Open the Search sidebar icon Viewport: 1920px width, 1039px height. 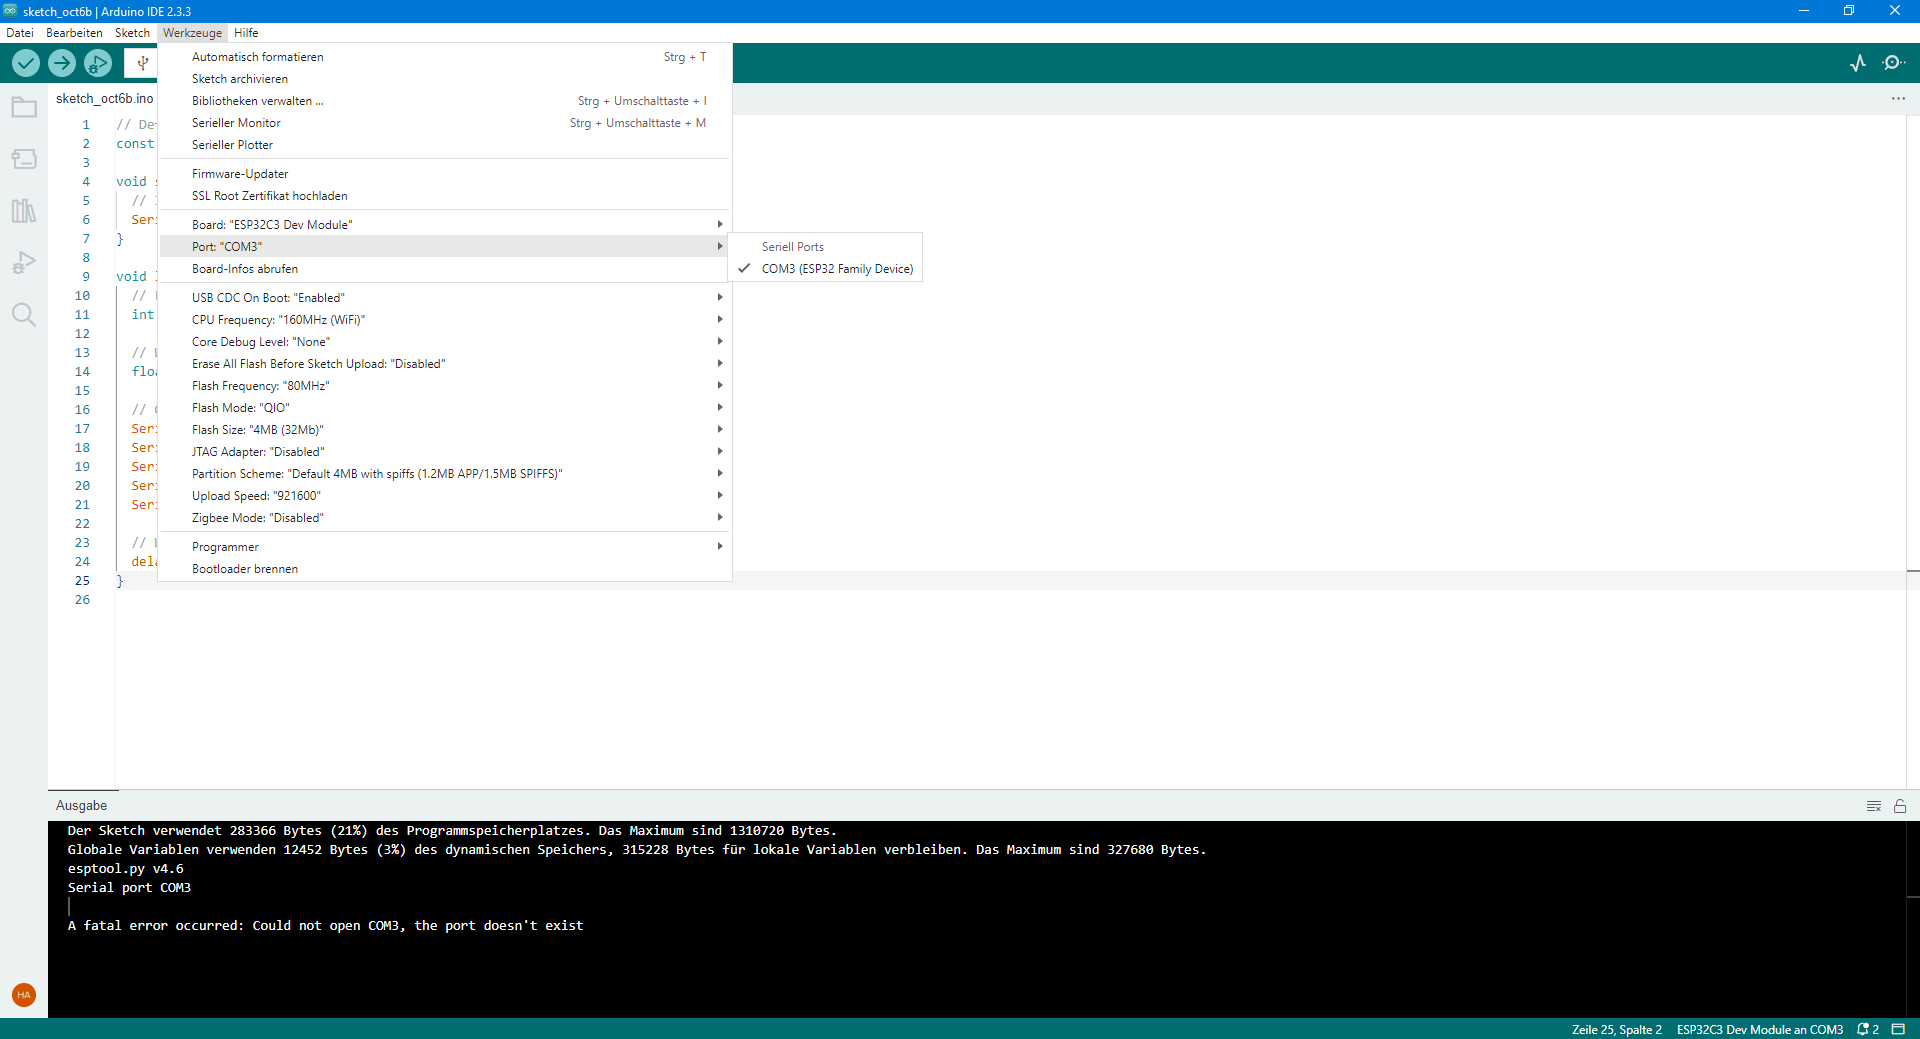coord(24,314)
